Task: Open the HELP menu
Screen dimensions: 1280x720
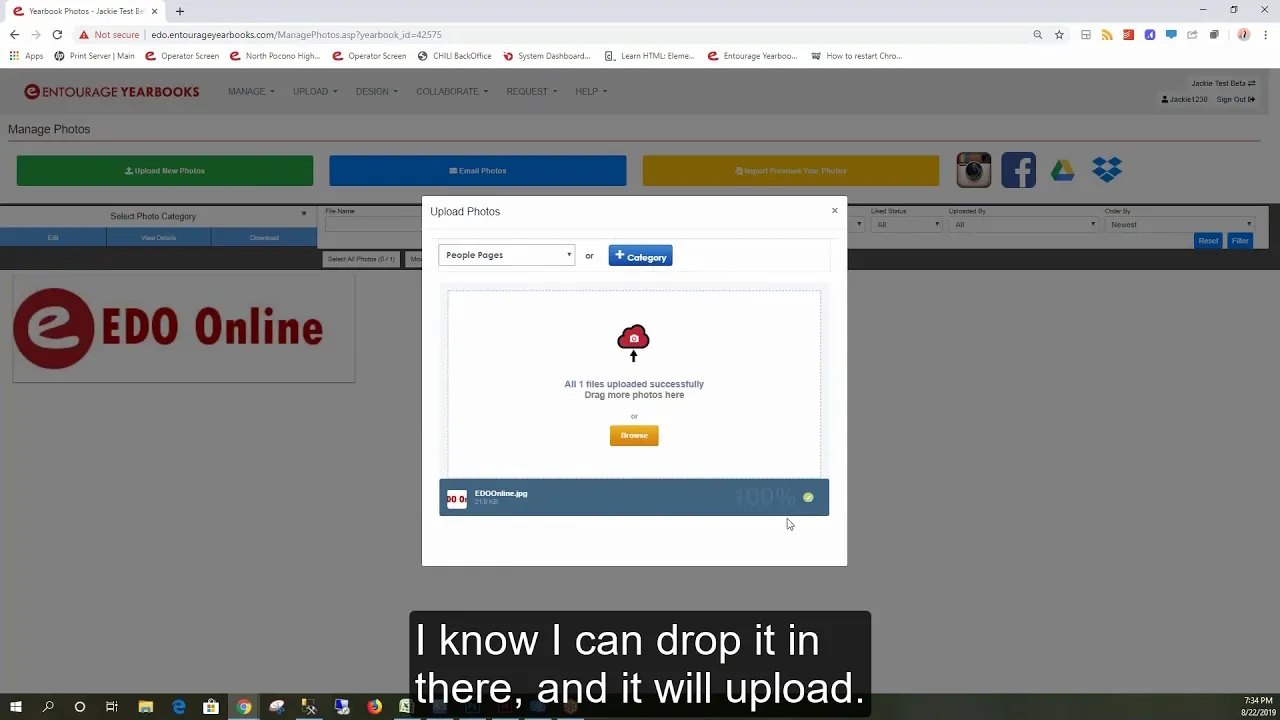Action: pyautogui.click(x=591, y=91)
